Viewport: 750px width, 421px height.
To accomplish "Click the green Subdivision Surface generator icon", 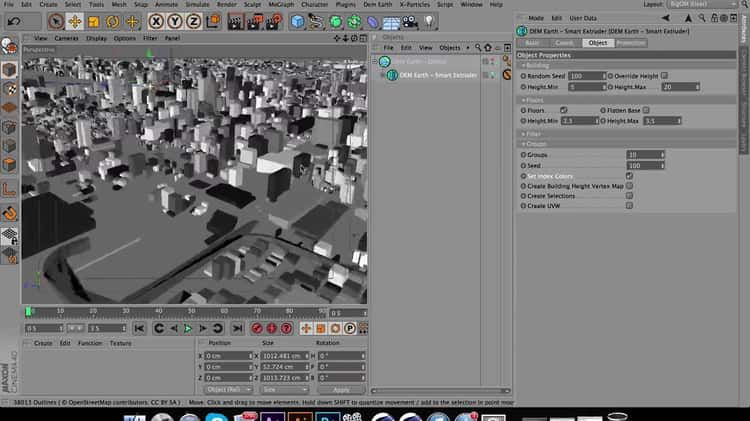I will click(x=335, y=22).
